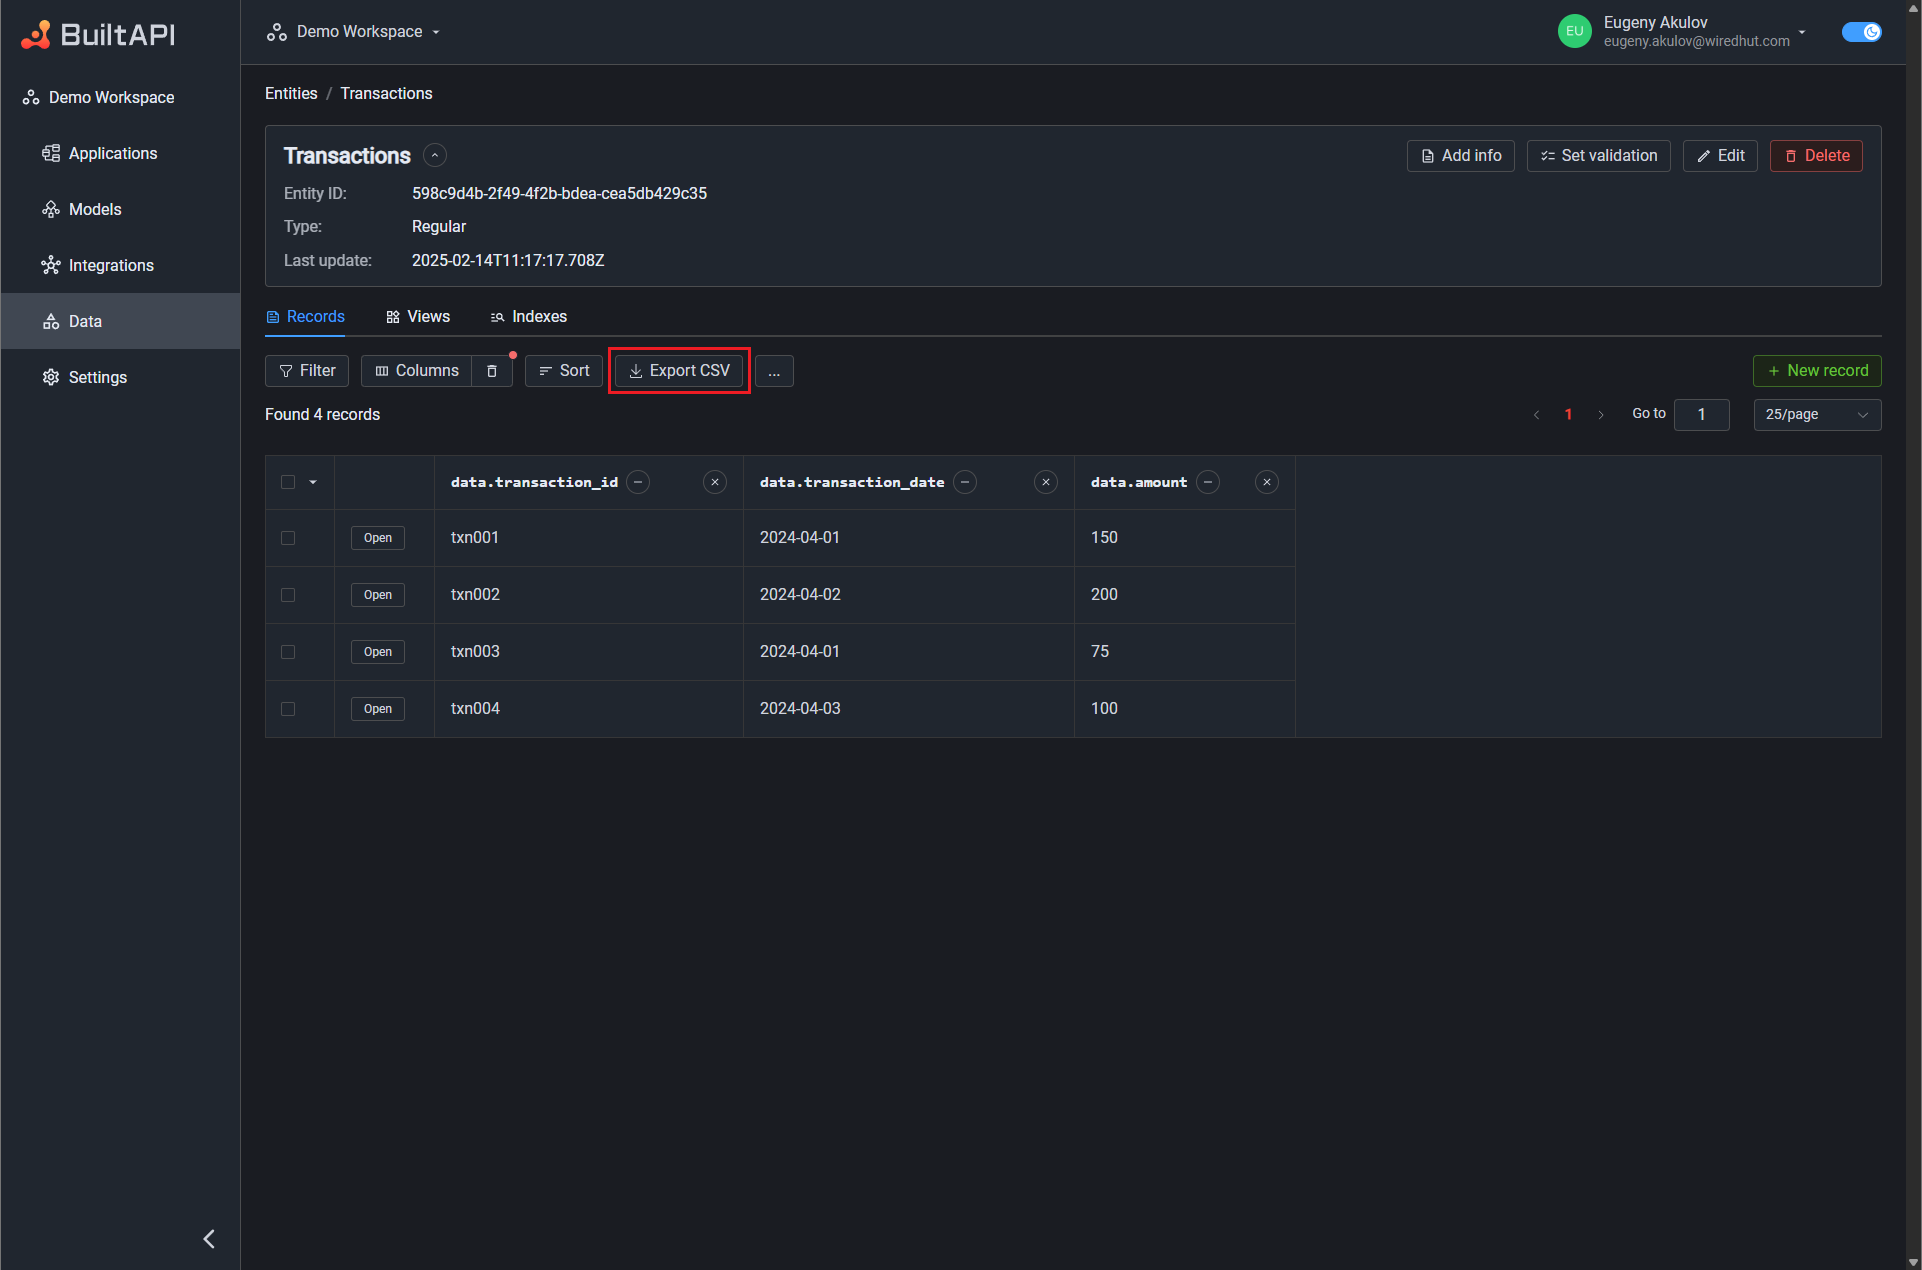Screen dimensions: 1922x1270
Task: Create a New record
Action: [1816, 370]
